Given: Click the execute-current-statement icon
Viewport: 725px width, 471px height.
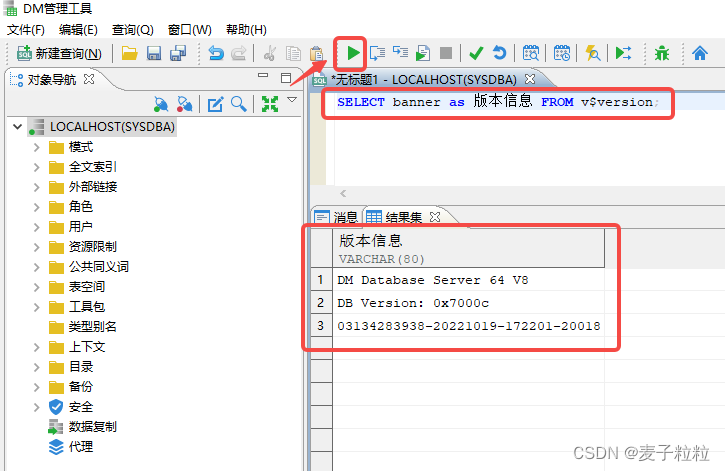Looking at the screenshot, I should pos(377,53).
